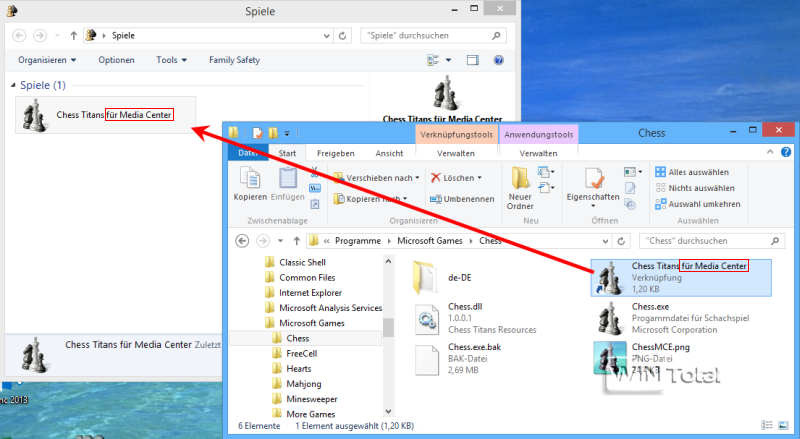This screenshot has width=800, height=439.
Task: Open Verwalten tab under Anwendungstools
Action: click(539, 153)
